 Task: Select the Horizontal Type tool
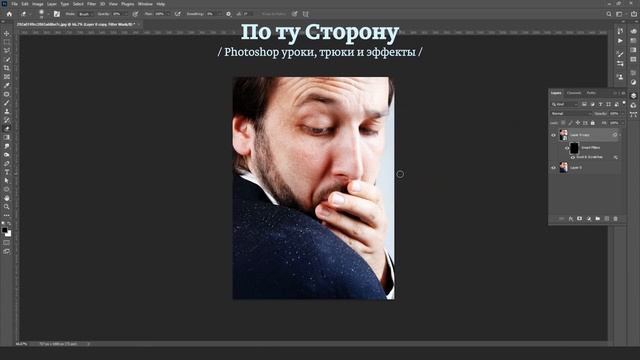pyautogui.click(x=7, y=172)
